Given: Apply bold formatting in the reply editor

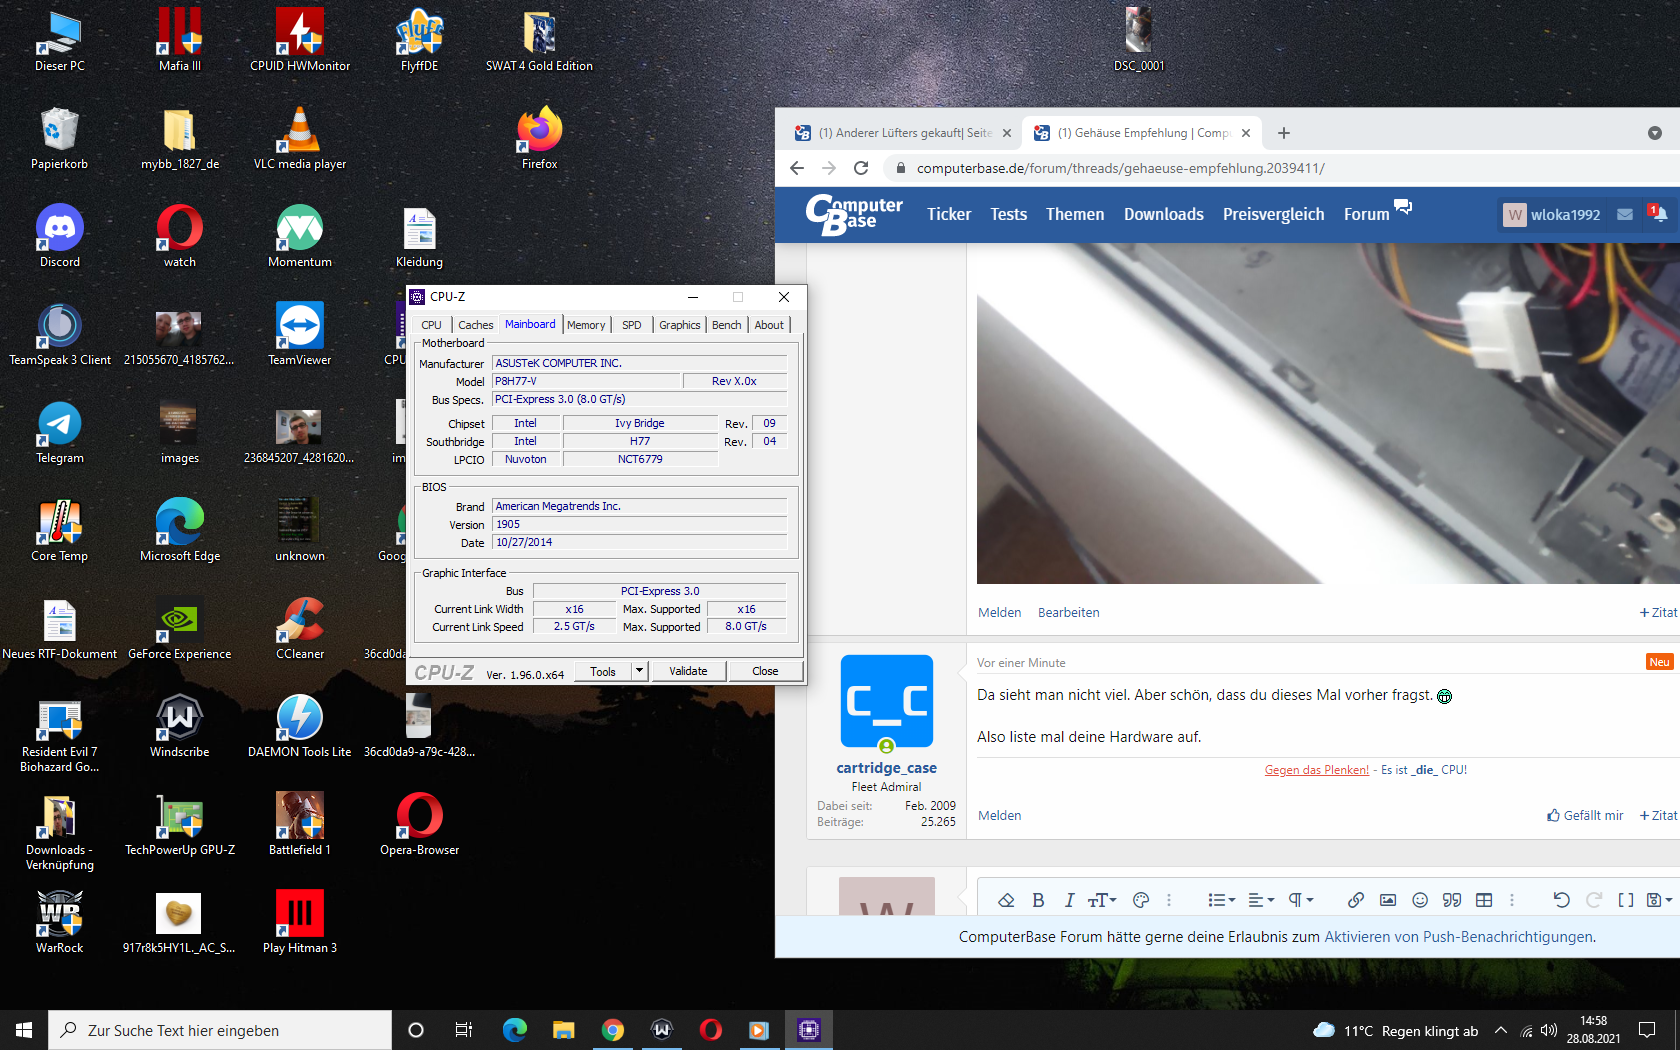Looking at the screenshot, I should [x=1038, y=900].
